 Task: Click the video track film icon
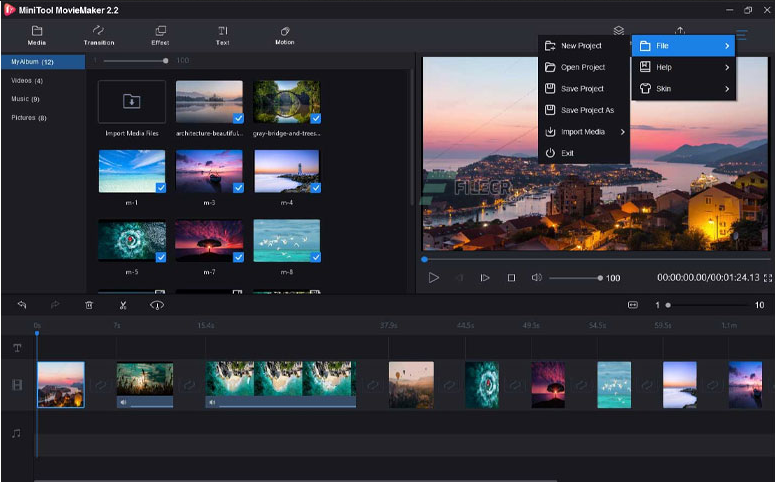pos(17,385)
